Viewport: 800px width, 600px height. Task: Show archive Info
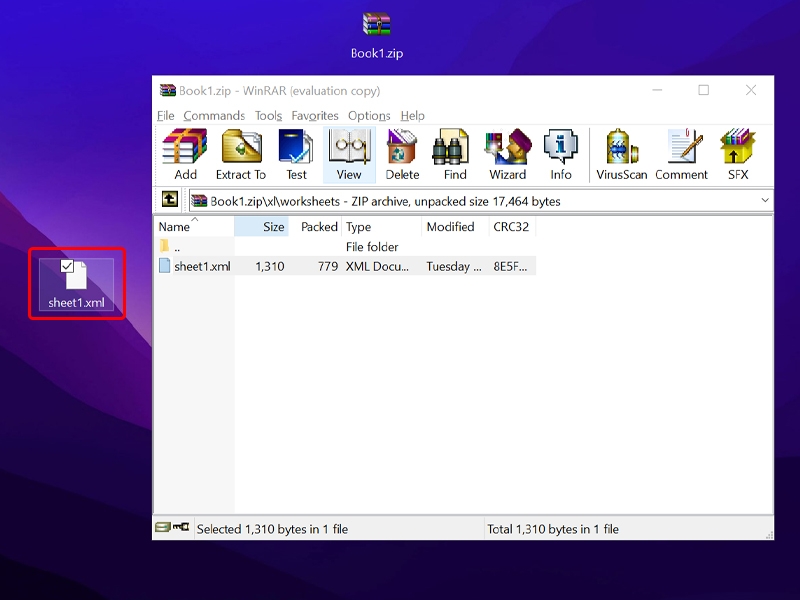click(561, 155)
